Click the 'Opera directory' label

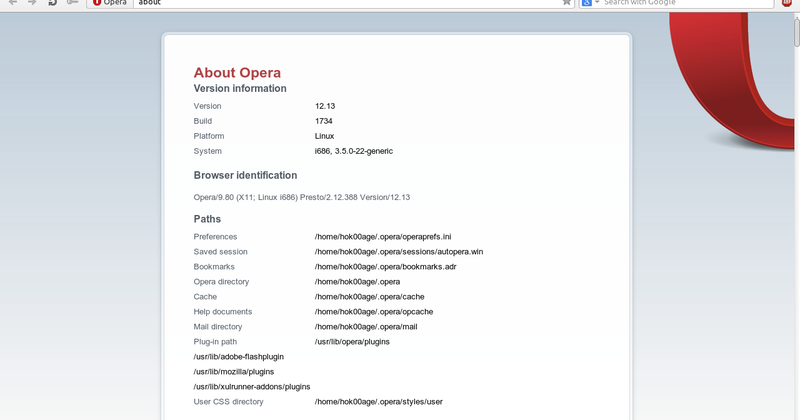coord(221,282)
